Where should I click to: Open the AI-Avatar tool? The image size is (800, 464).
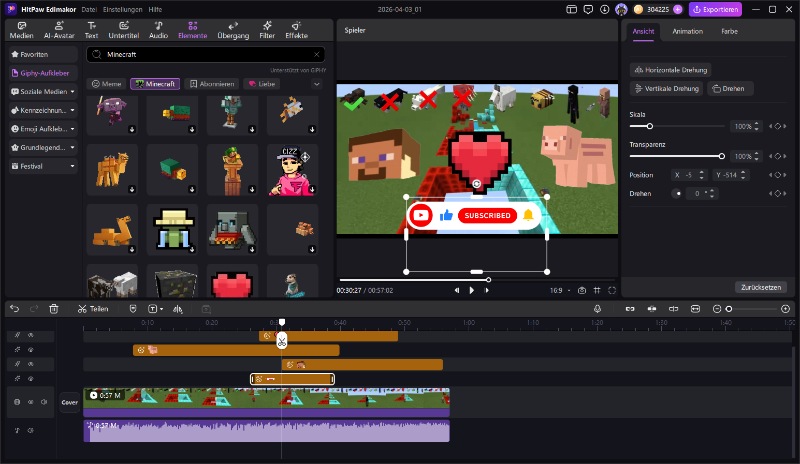tap(59, 30)
